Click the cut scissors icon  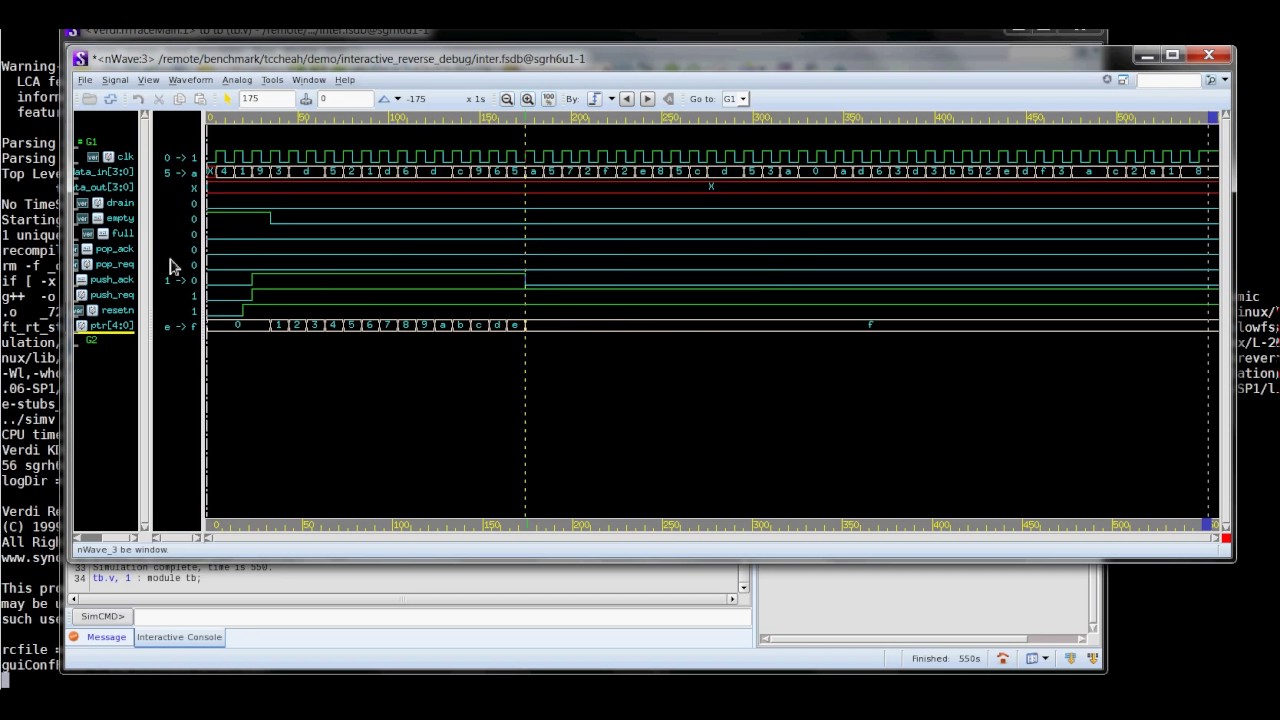click(159, 99)
